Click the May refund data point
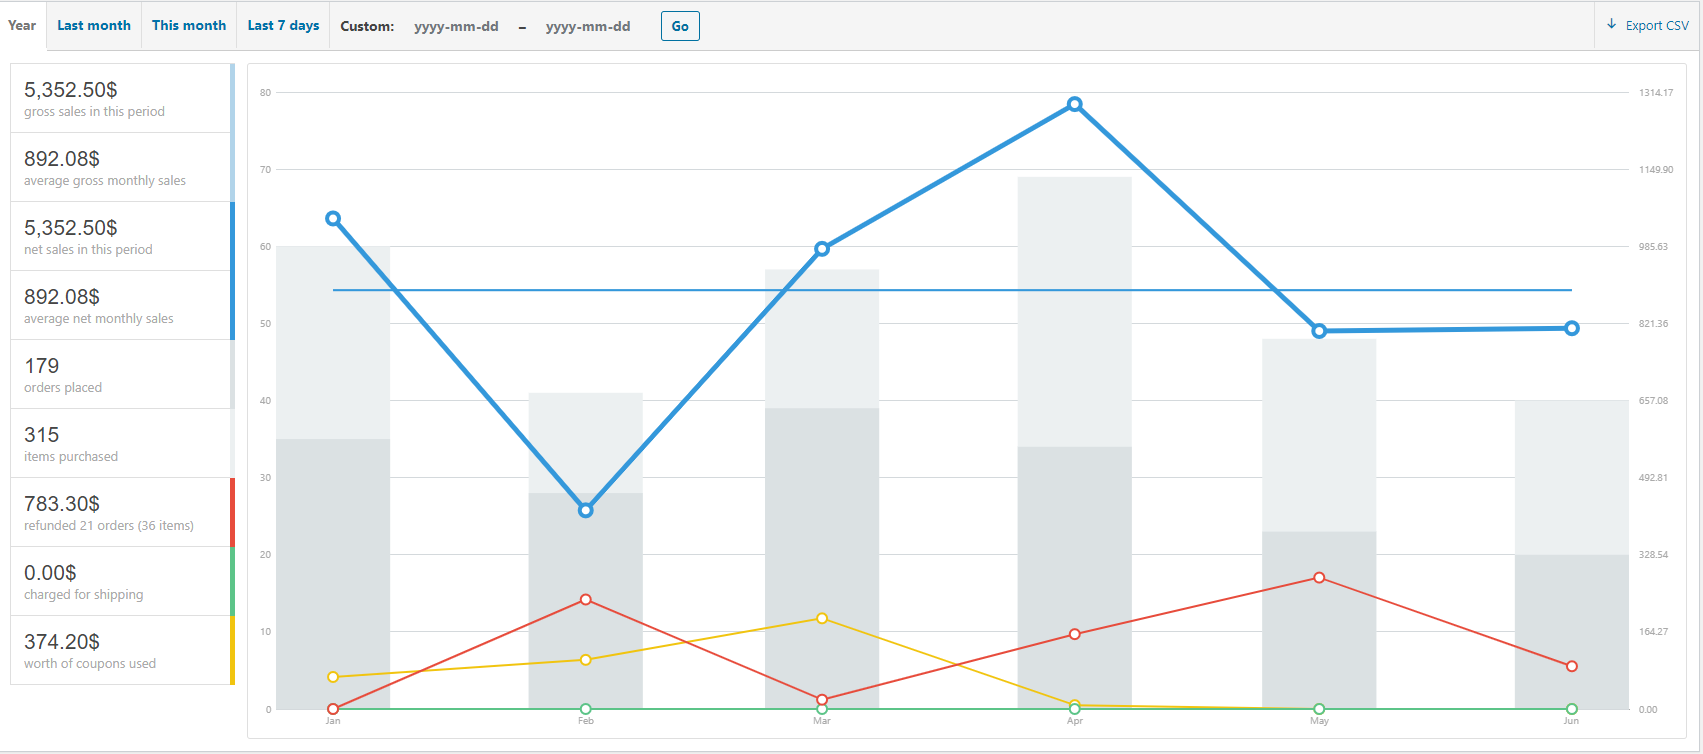 tap(1319, 578)
